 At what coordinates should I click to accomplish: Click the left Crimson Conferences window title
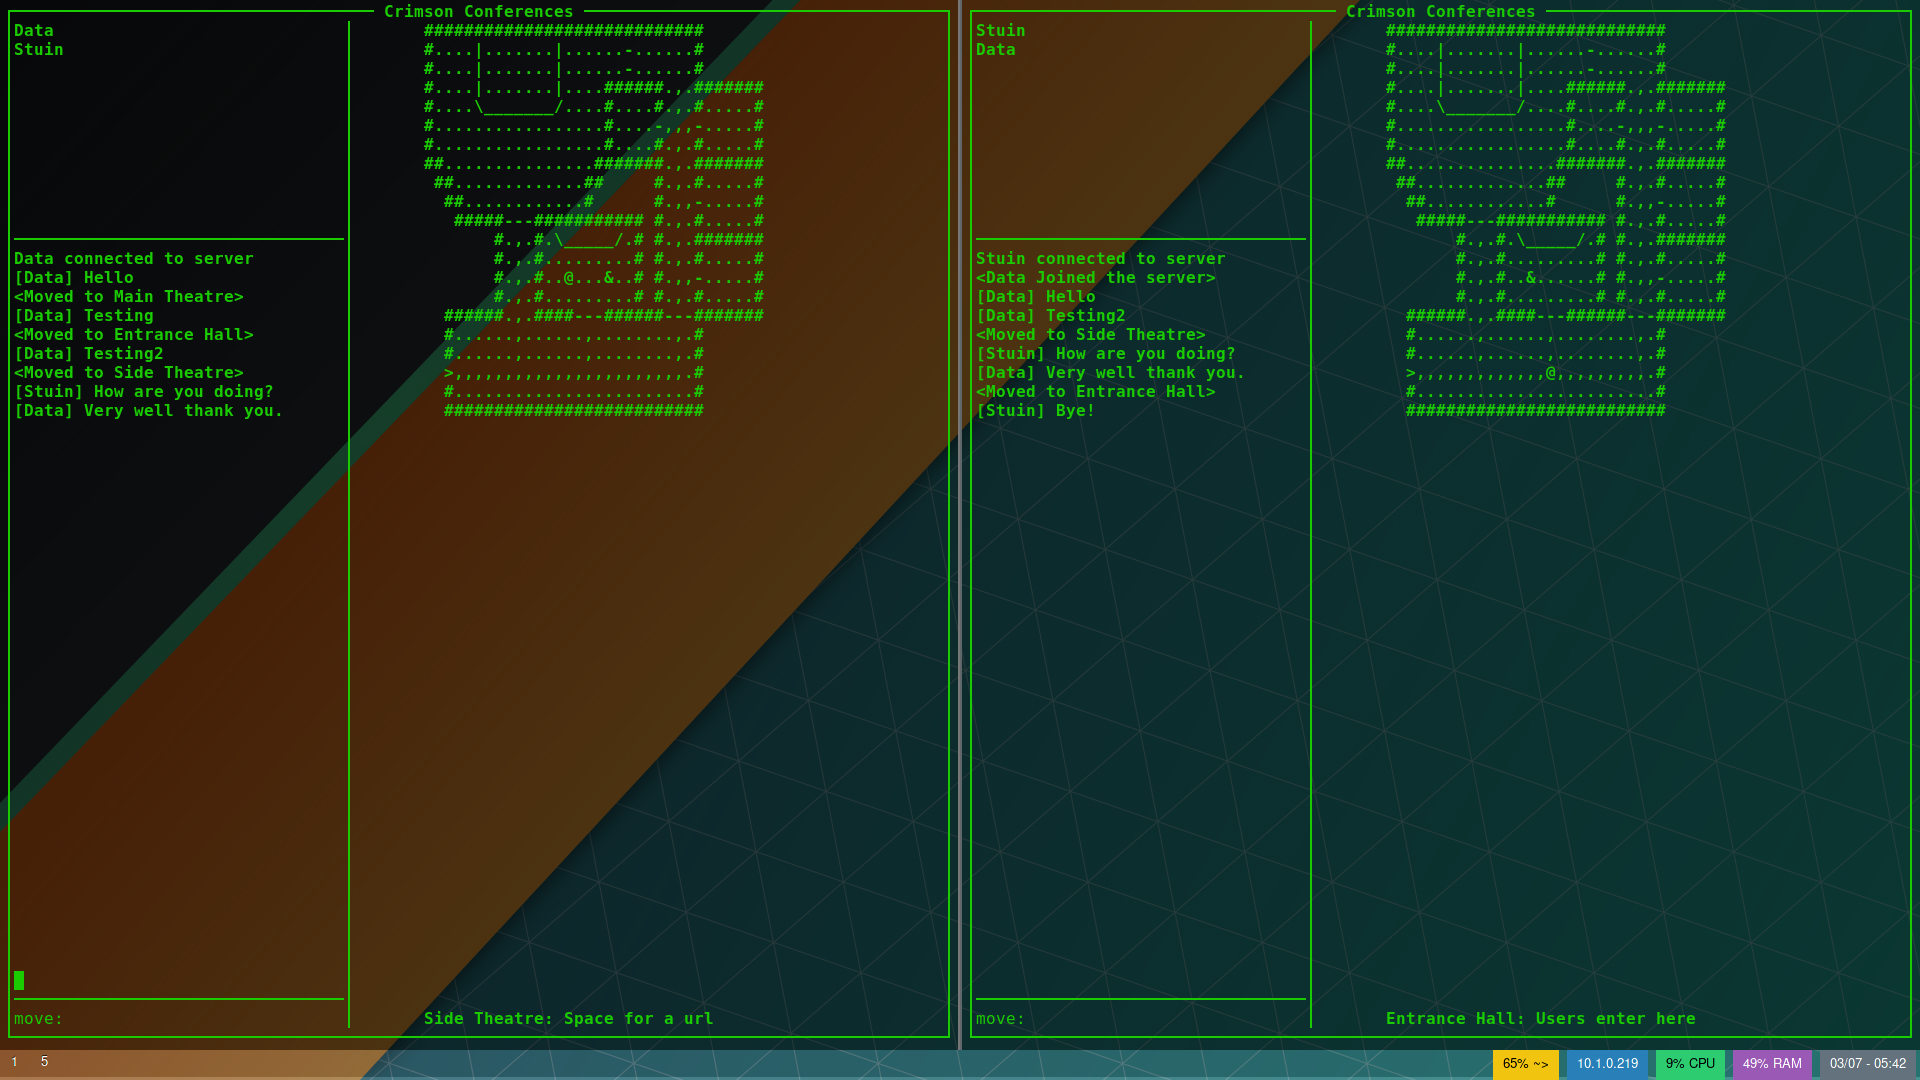coord(478,12)
